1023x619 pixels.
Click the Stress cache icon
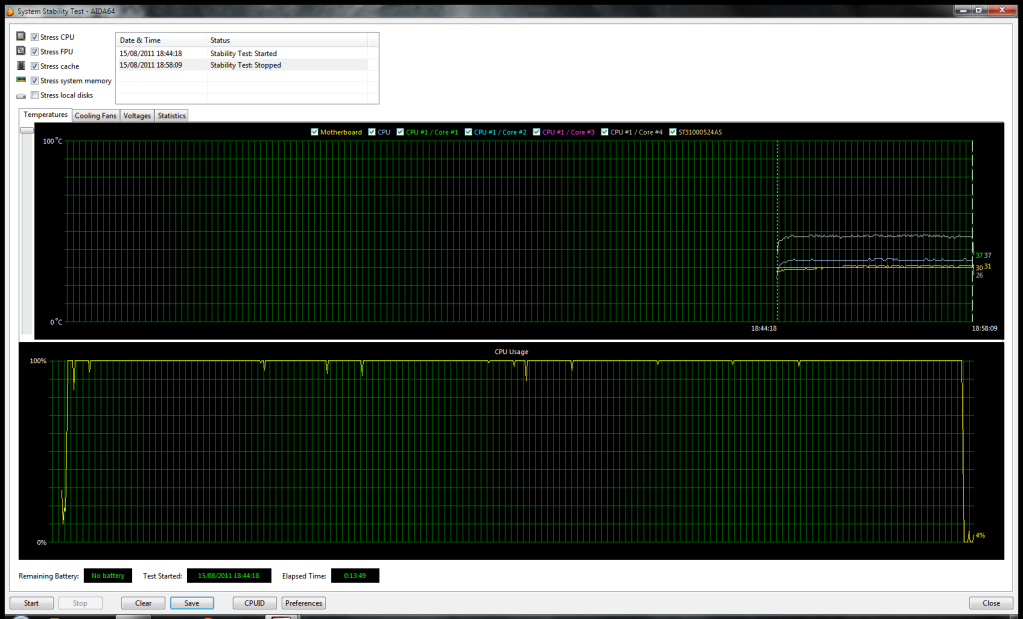pyautogui.click(x=20, y=66)
